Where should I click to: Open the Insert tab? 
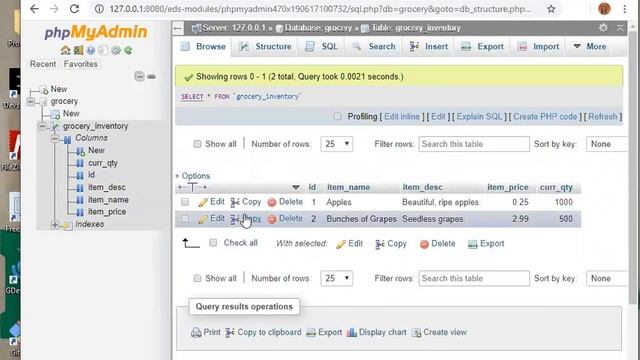click(429, 47)
